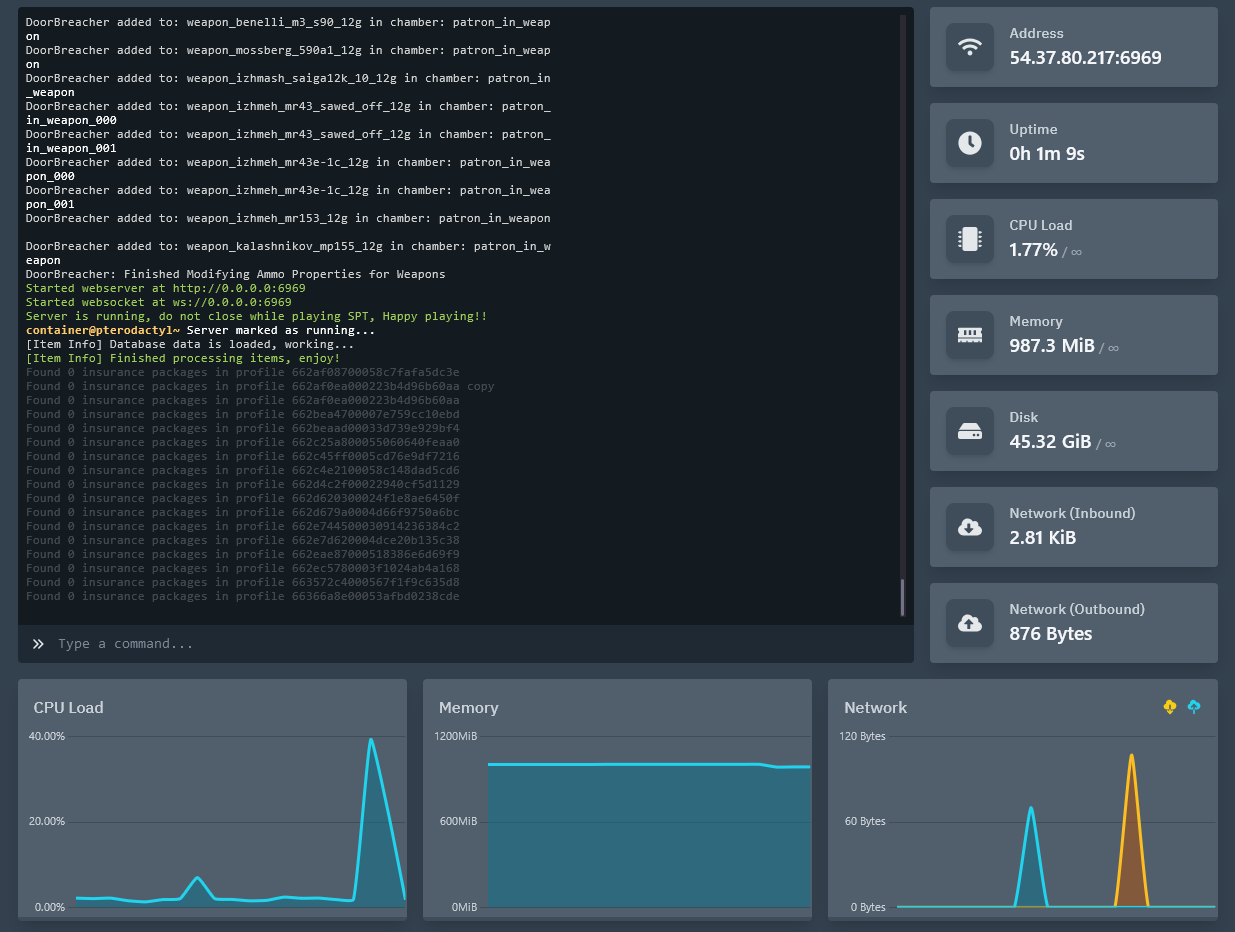Click the "Started webserver at http://0.0.0.0:6969" log line
Image resolution: width=1235 pixels, height=932 pixels.
[165, 288]
